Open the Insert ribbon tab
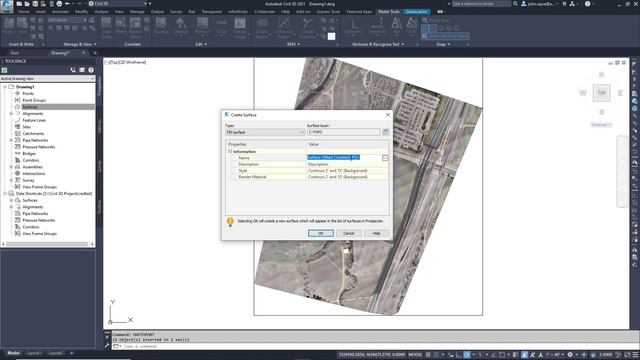 41,12
